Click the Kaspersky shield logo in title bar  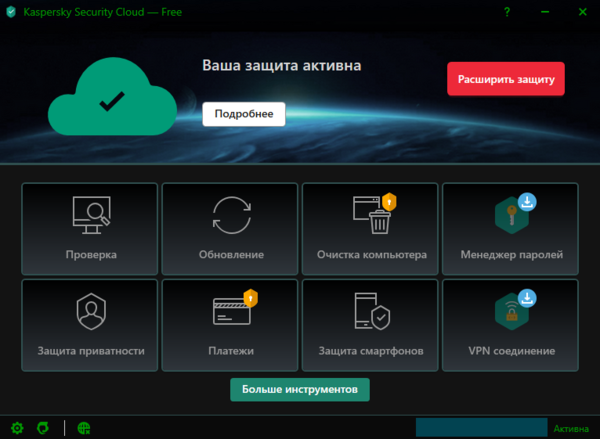point(11,12)
